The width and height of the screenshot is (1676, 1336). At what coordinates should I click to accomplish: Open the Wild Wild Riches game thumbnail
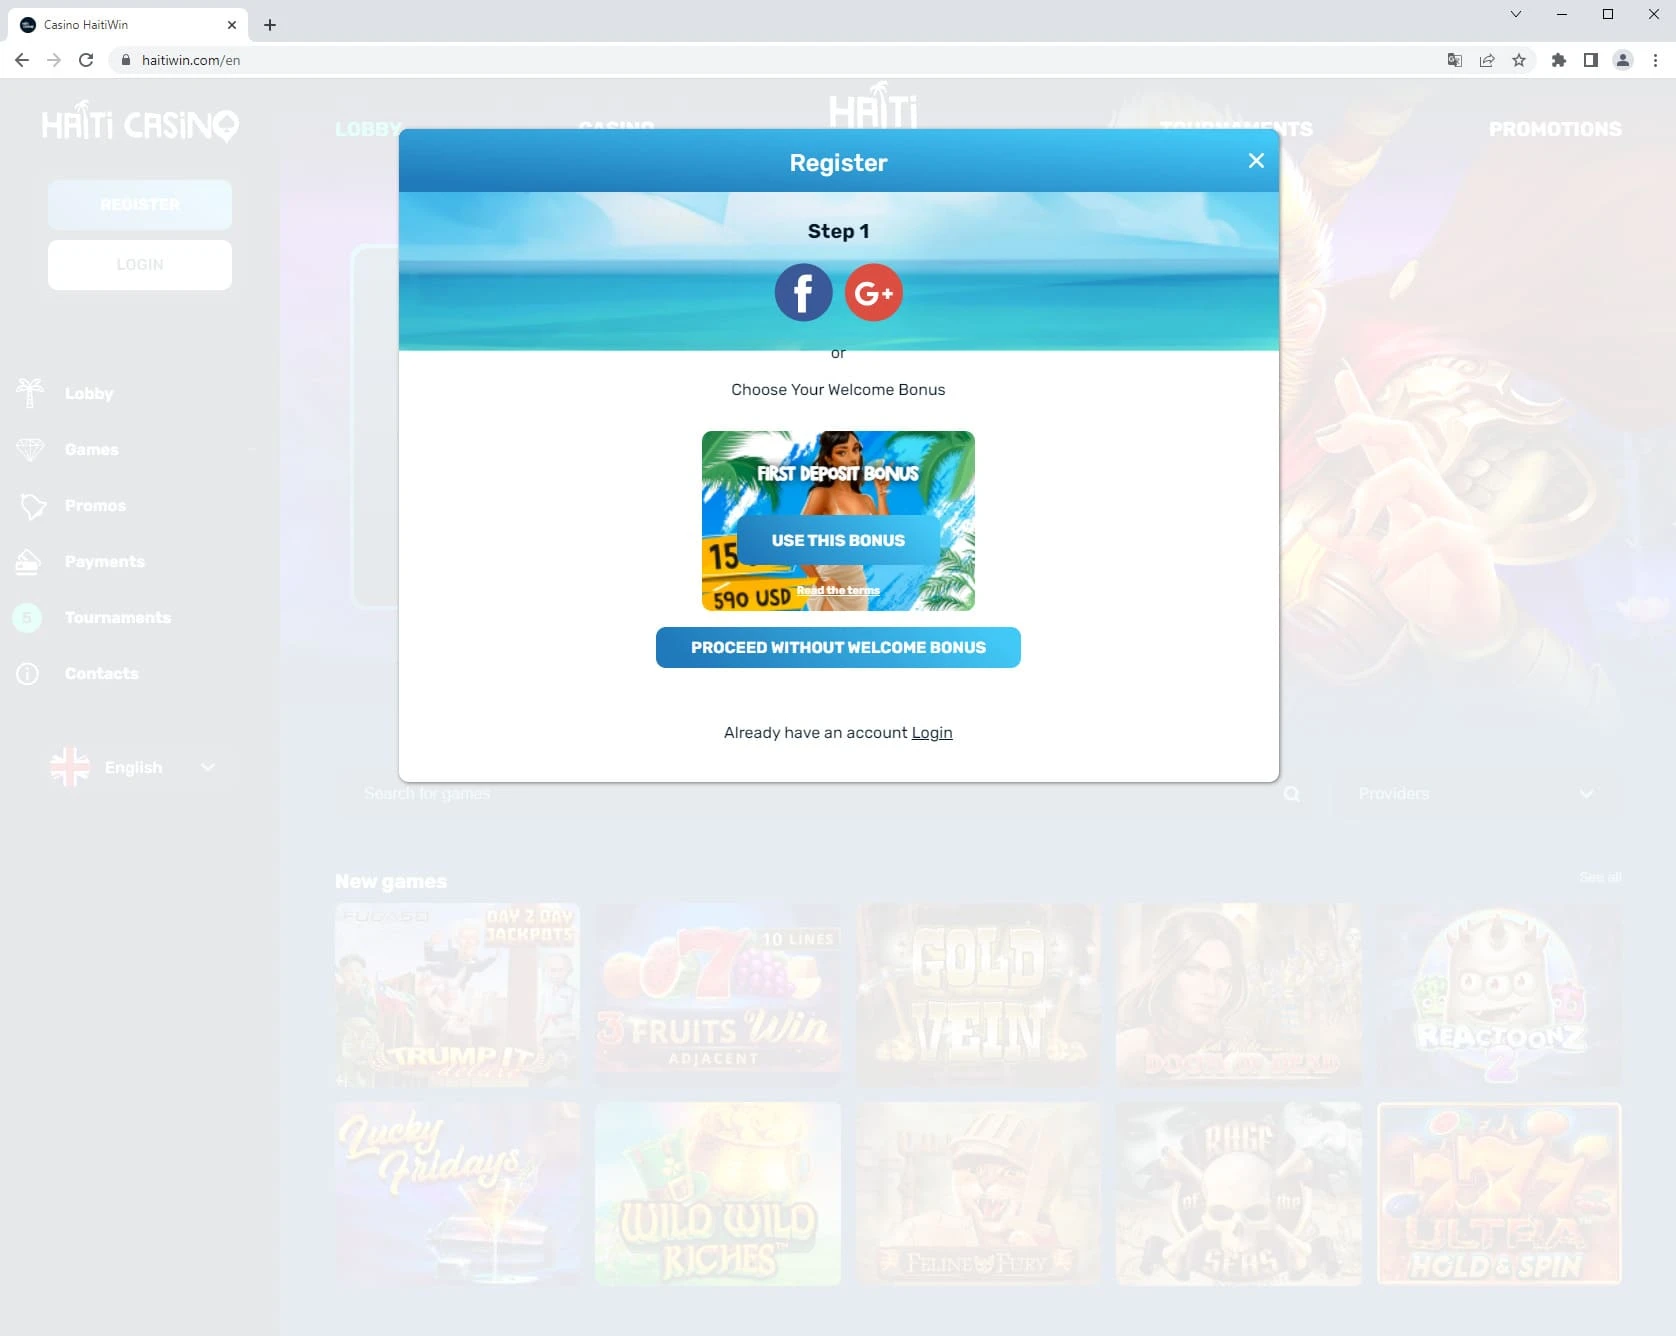[x=717, y=1194]
